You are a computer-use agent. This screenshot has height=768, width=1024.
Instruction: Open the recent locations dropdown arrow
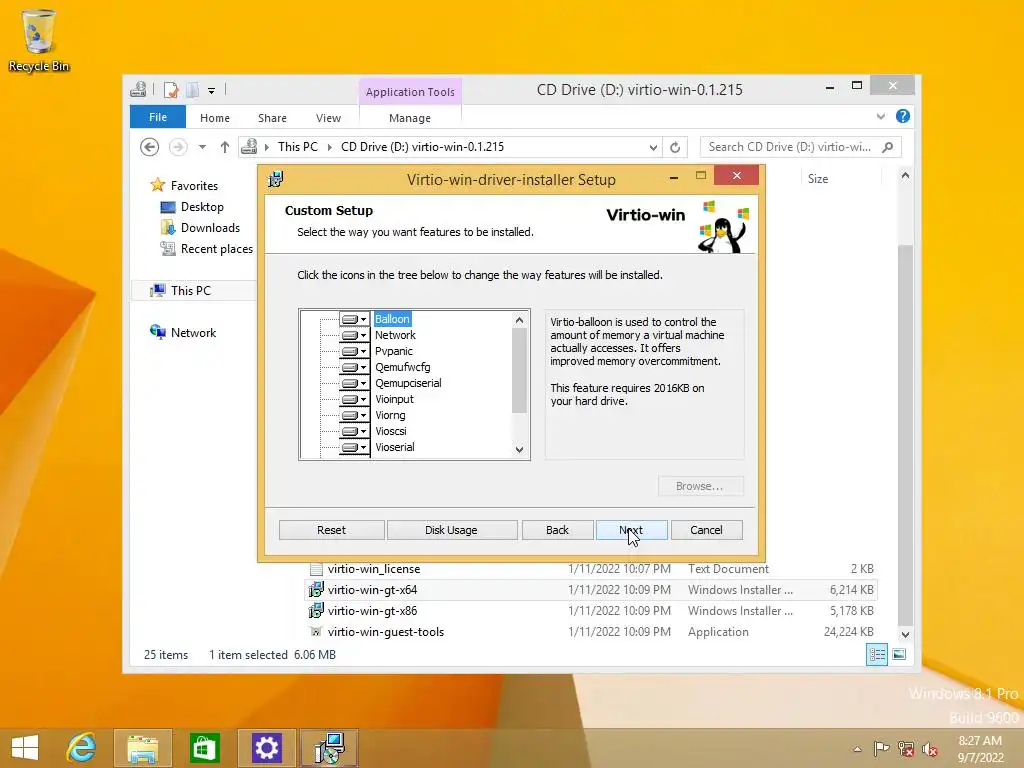click(x=202, y=147)
